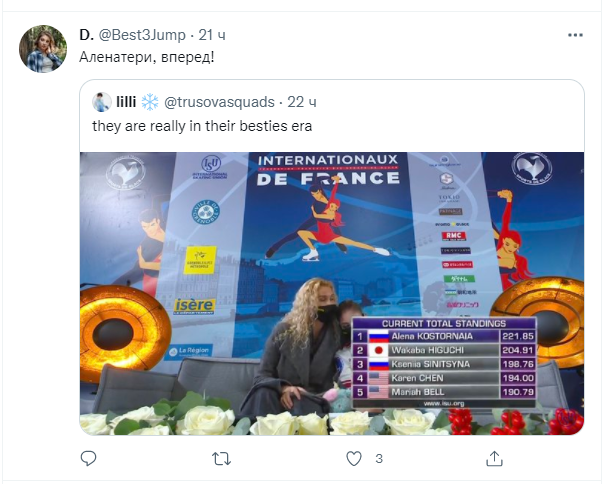Viewport: 603px width, 484px height.
Task: Click the snowflake emoji beside lilli's name
Action: click(147, 102)
